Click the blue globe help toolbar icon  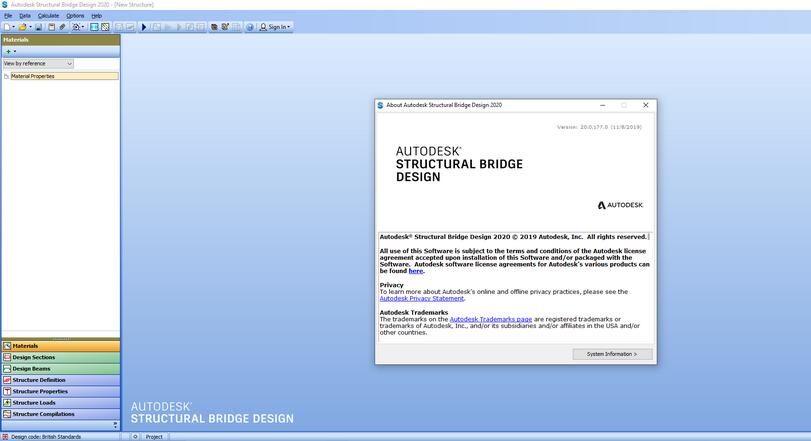point(250,27)
